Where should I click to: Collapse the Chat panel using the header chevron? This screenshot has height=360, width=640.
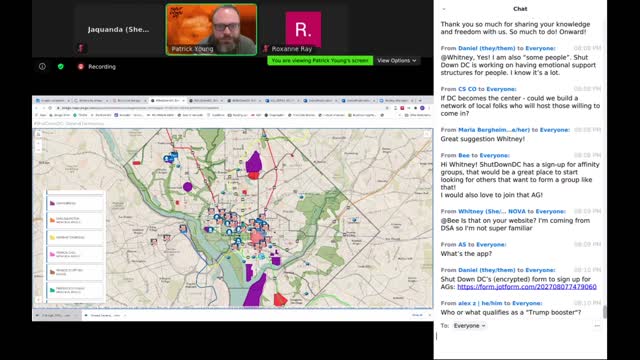(444, 9)
